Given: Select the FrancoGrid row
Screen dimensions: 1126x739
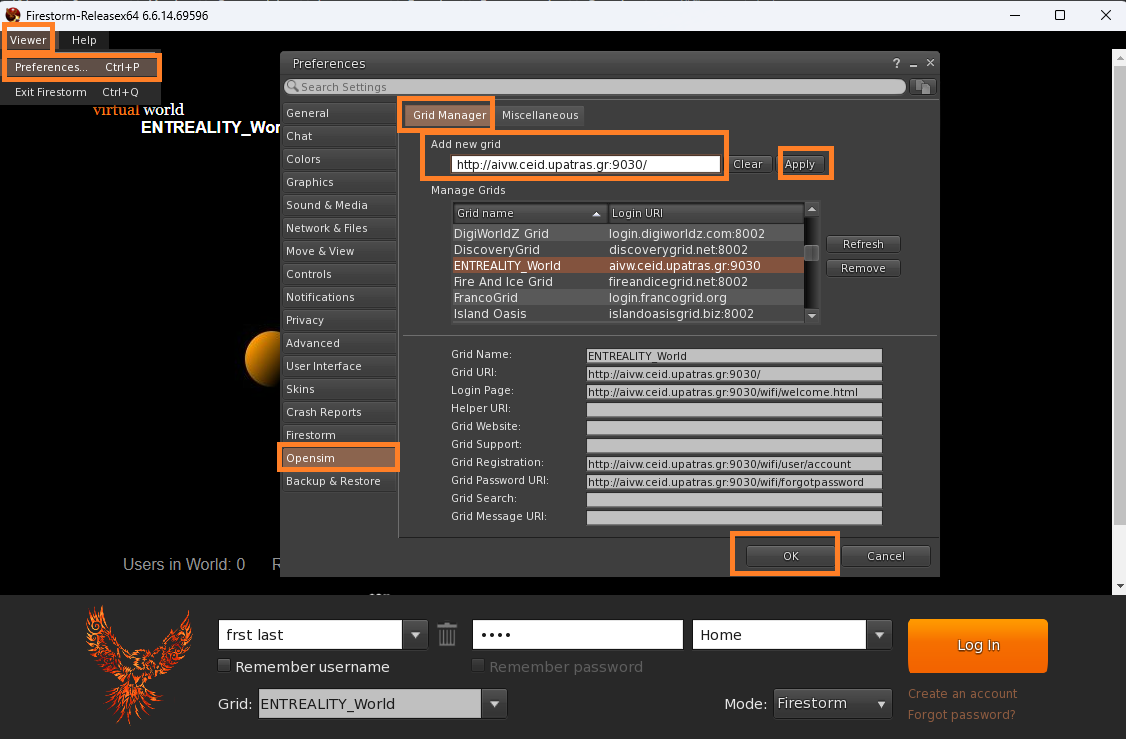Looking at the screenshot, I should point(628,297).
